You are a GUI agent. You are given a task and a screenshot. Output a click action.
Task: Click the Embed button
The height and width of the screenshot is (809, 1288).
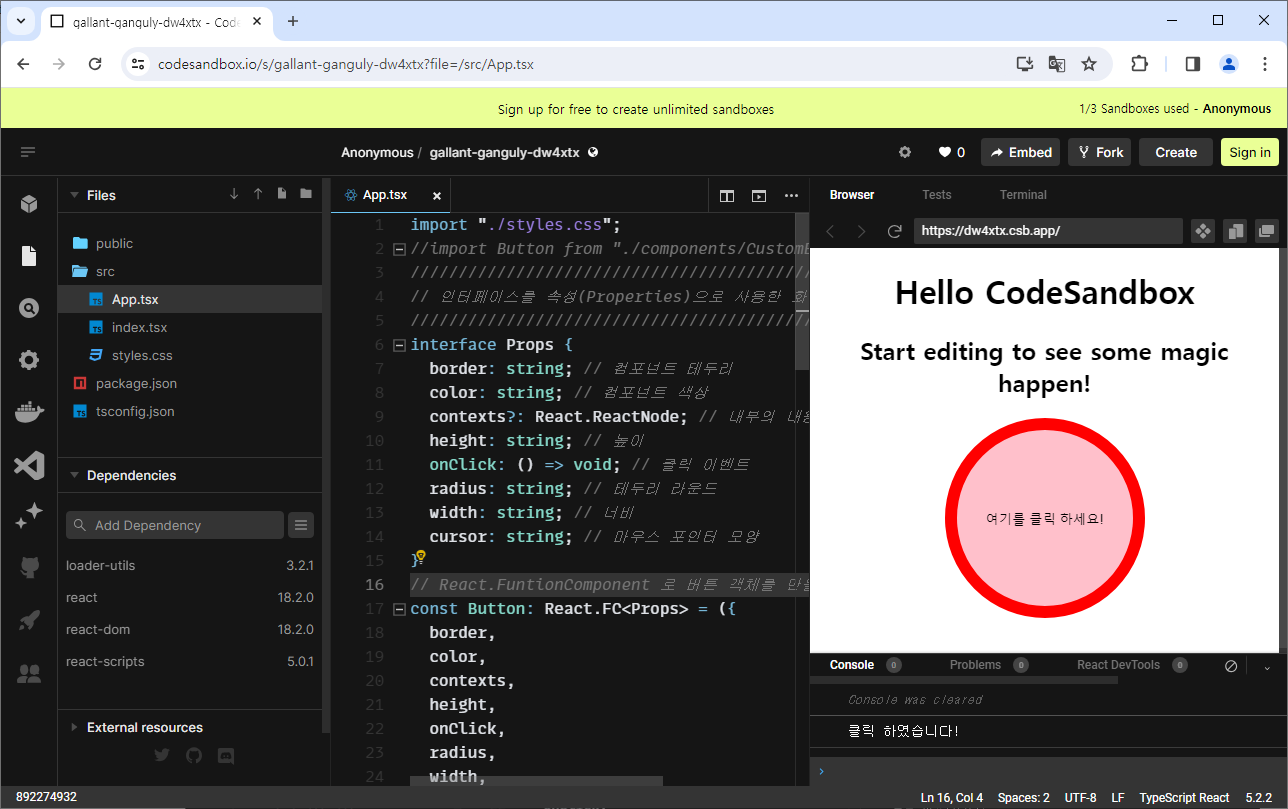tap(1020, 152)
